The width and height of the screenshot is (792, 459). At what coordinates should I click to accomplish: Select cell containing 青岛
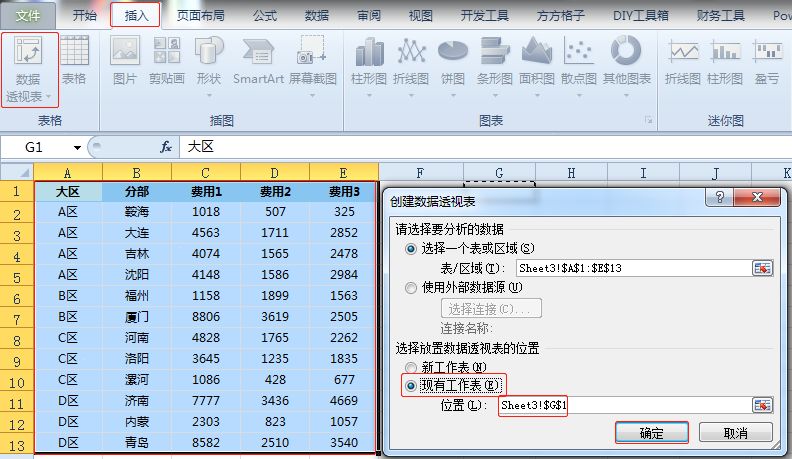pyautogui.click(x=136, y=443)
